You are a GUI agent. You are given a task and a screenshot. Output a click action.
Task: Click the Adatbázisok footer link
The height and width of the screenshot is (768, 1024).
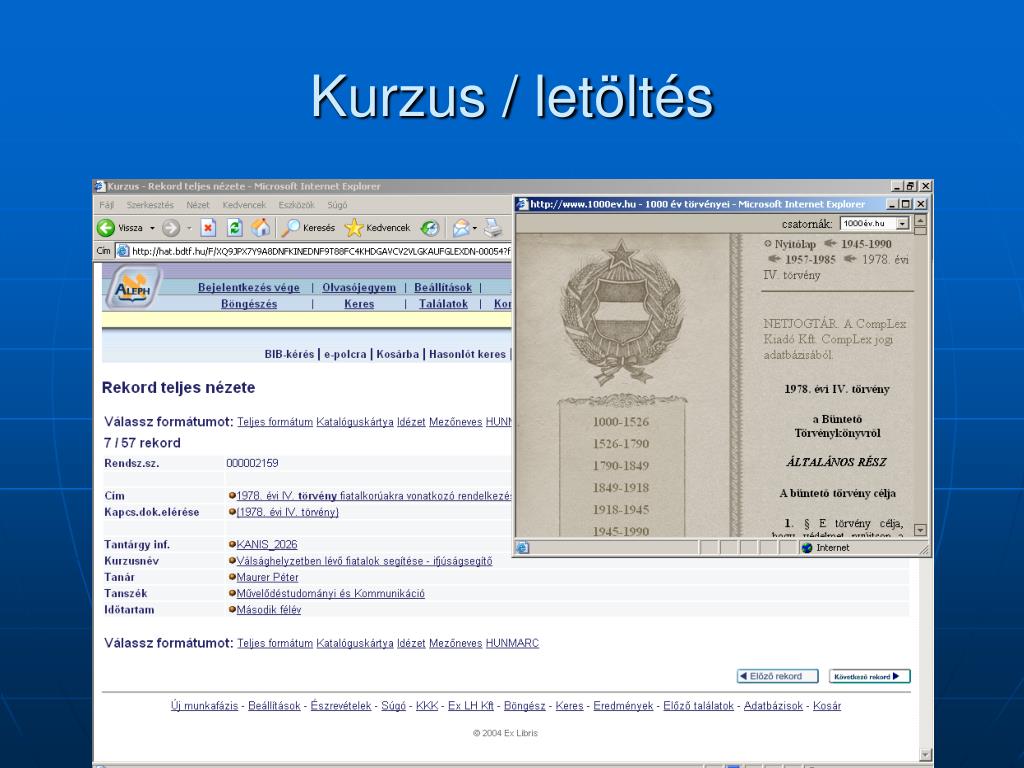(x=773, y=706)
